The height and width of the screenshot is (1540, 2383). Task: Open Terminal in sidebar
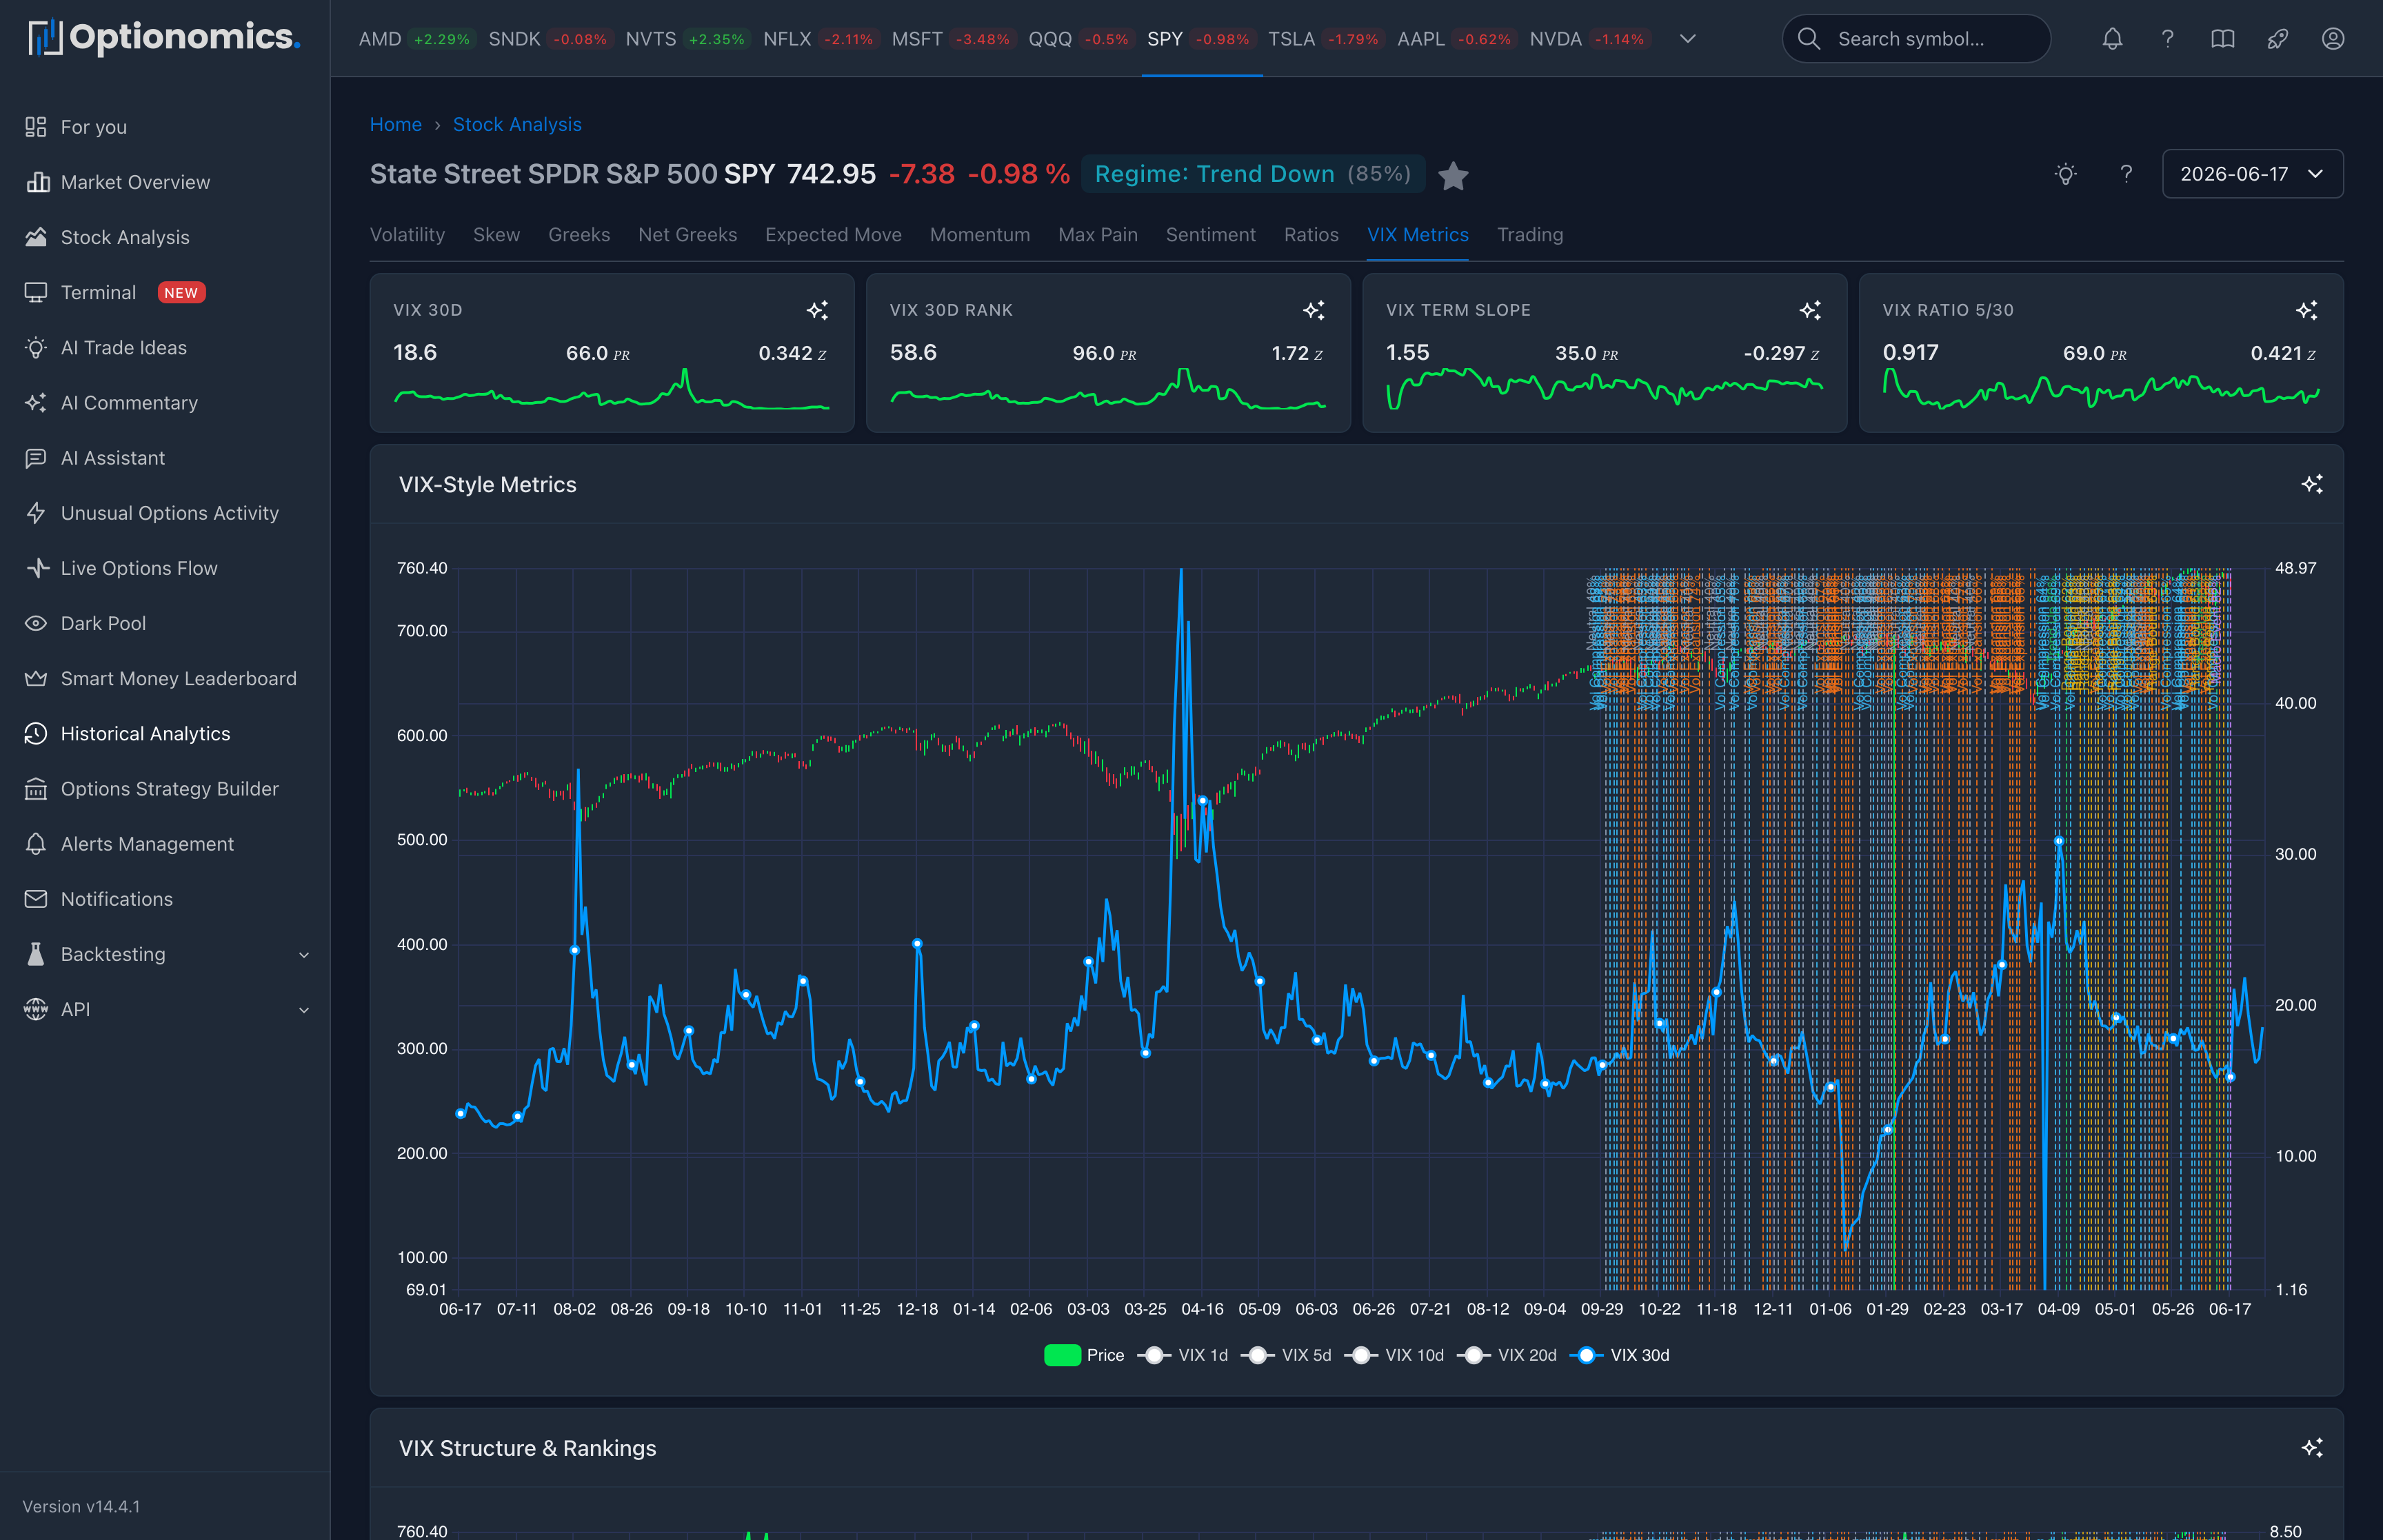click(165, 292)
